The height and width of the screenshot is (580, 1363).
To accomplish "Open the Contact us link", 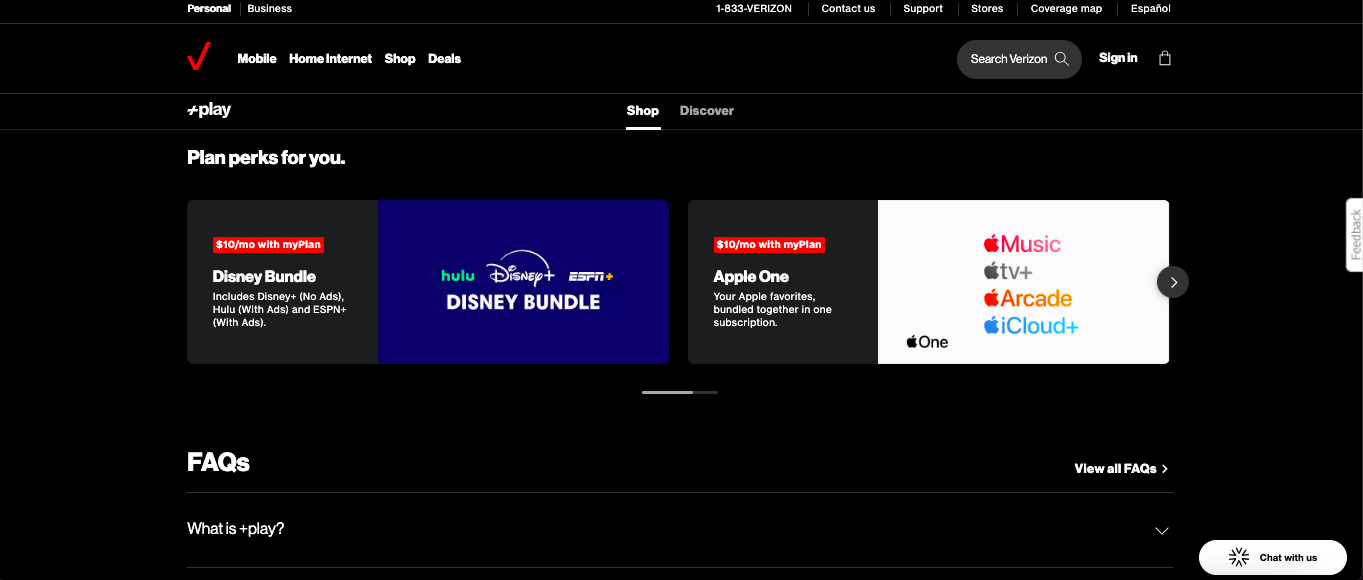I will pyautogui.click(x=848, y=9).
